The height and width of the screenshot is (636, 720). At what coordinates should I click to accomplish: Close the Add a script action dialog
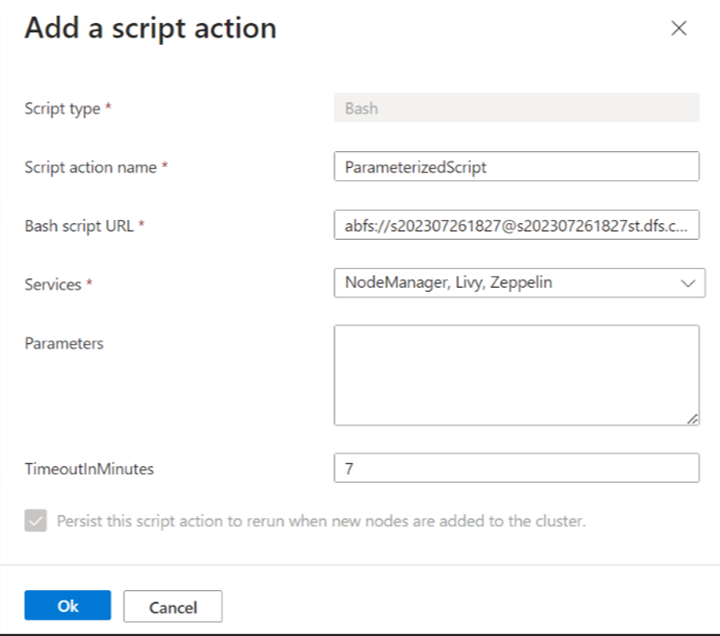tap(679, 28)
